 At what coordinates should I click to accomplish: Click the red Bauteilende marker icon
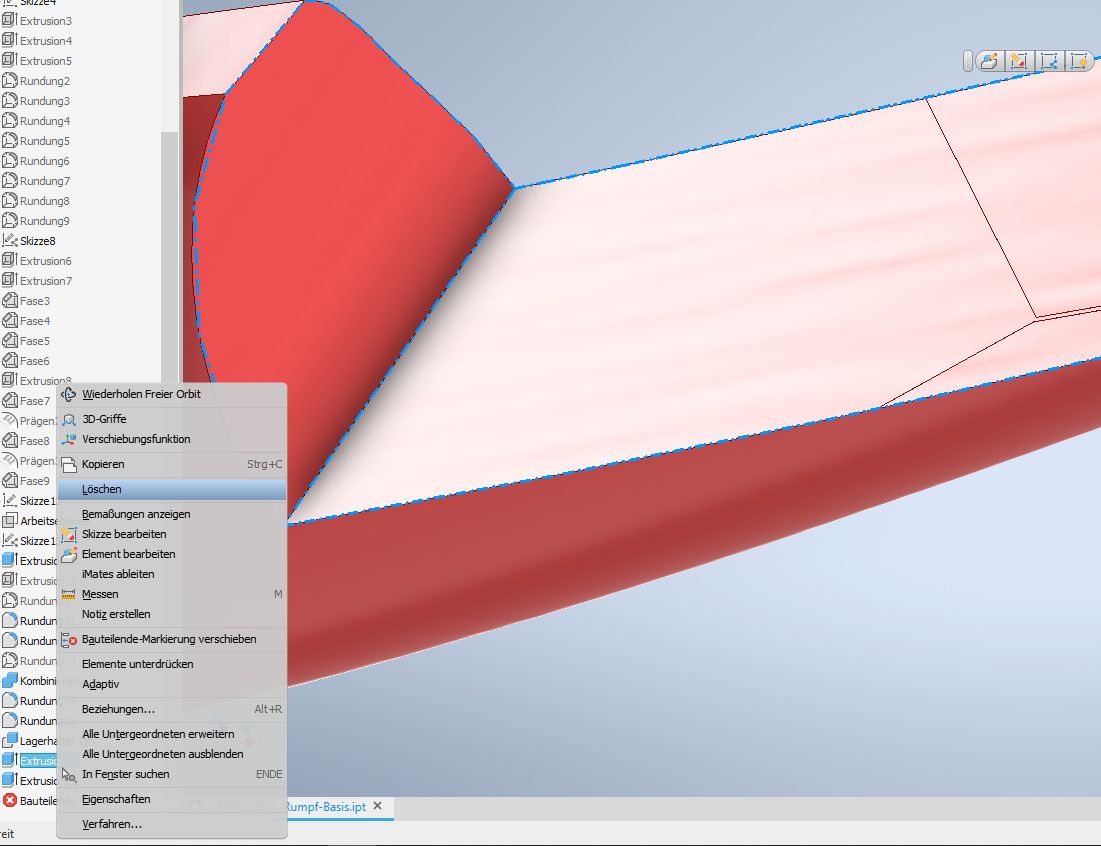[10, 801]
